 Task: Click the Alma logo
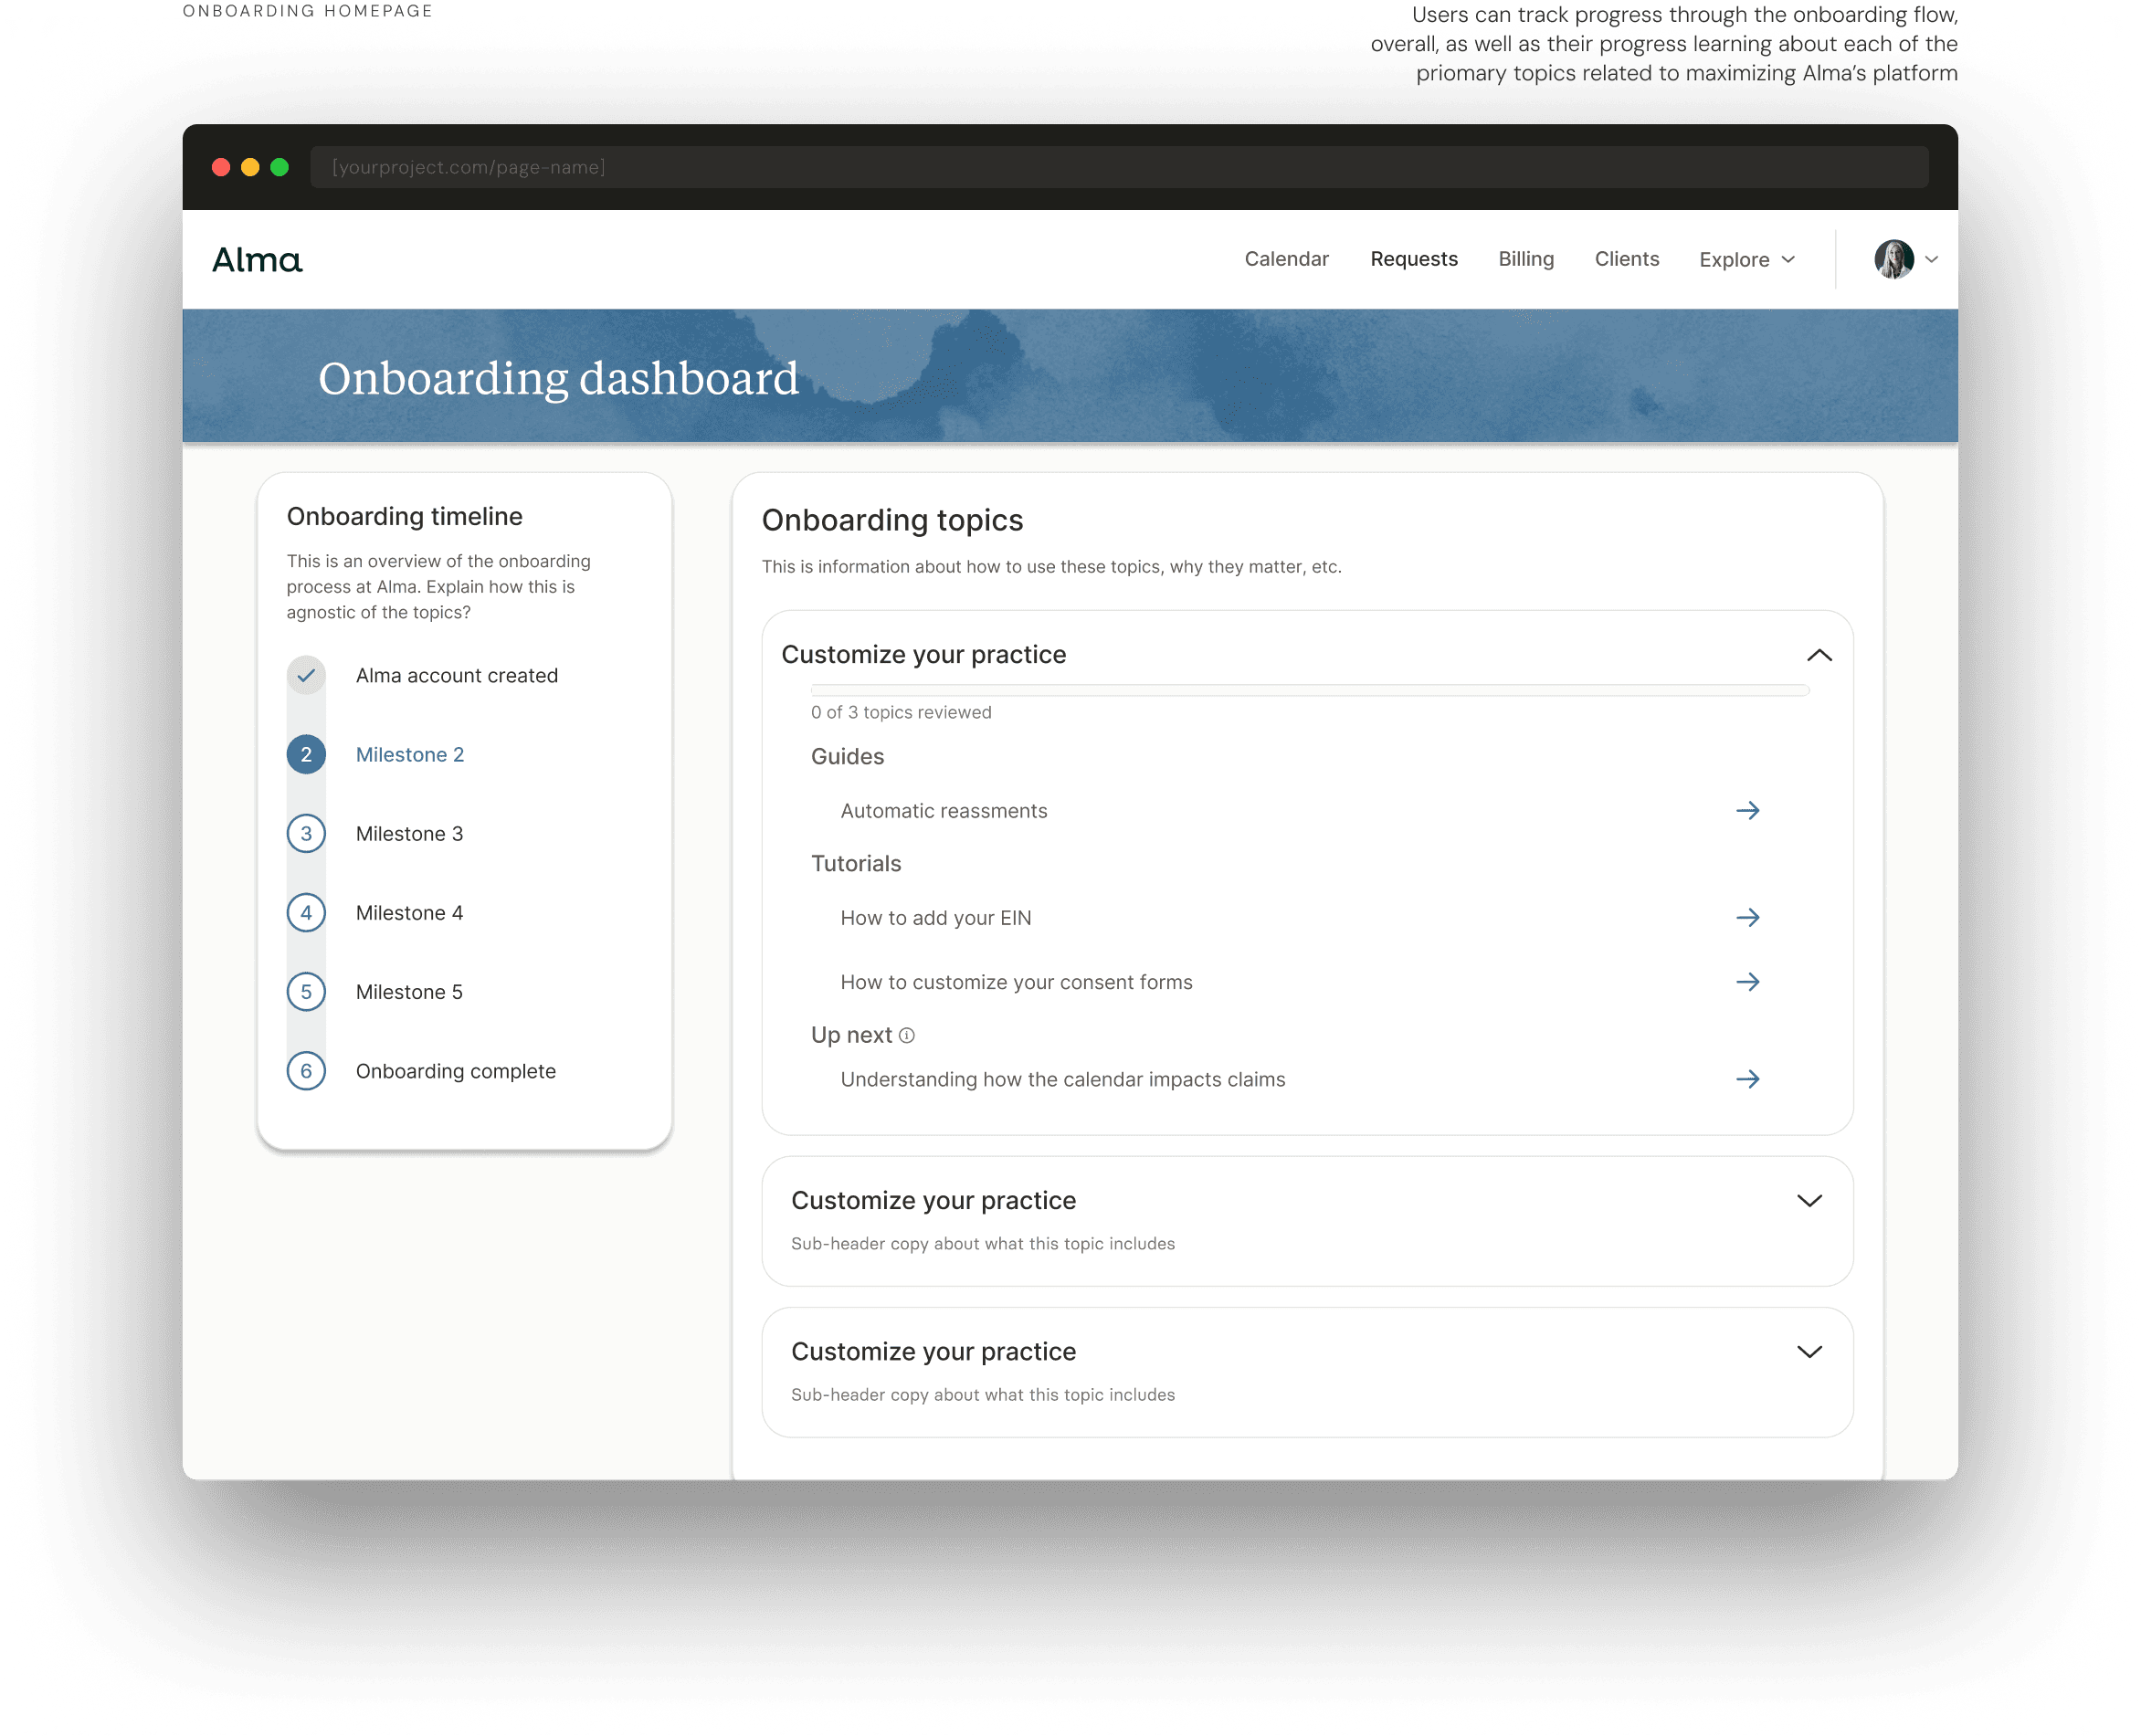coord(257,260)
